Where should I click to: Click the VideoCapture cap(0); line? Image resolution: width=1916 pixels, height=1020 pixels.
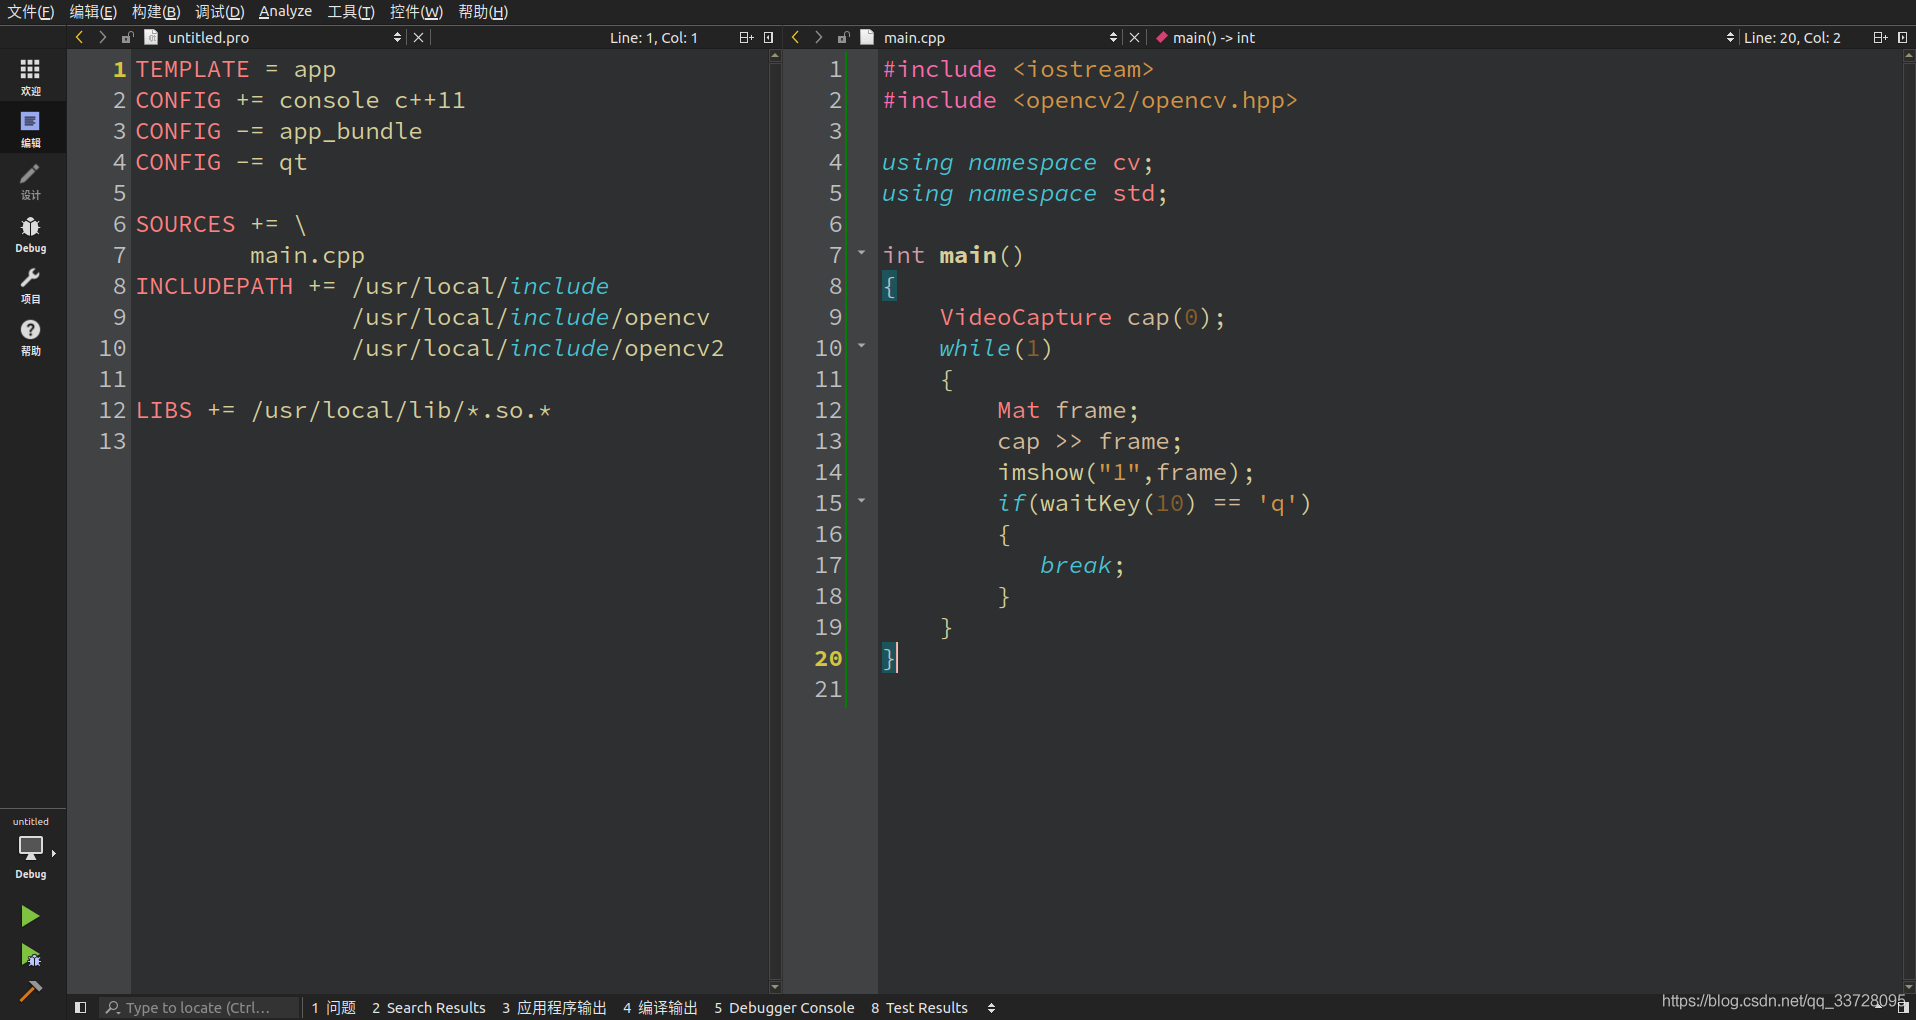click(1082, 317)
